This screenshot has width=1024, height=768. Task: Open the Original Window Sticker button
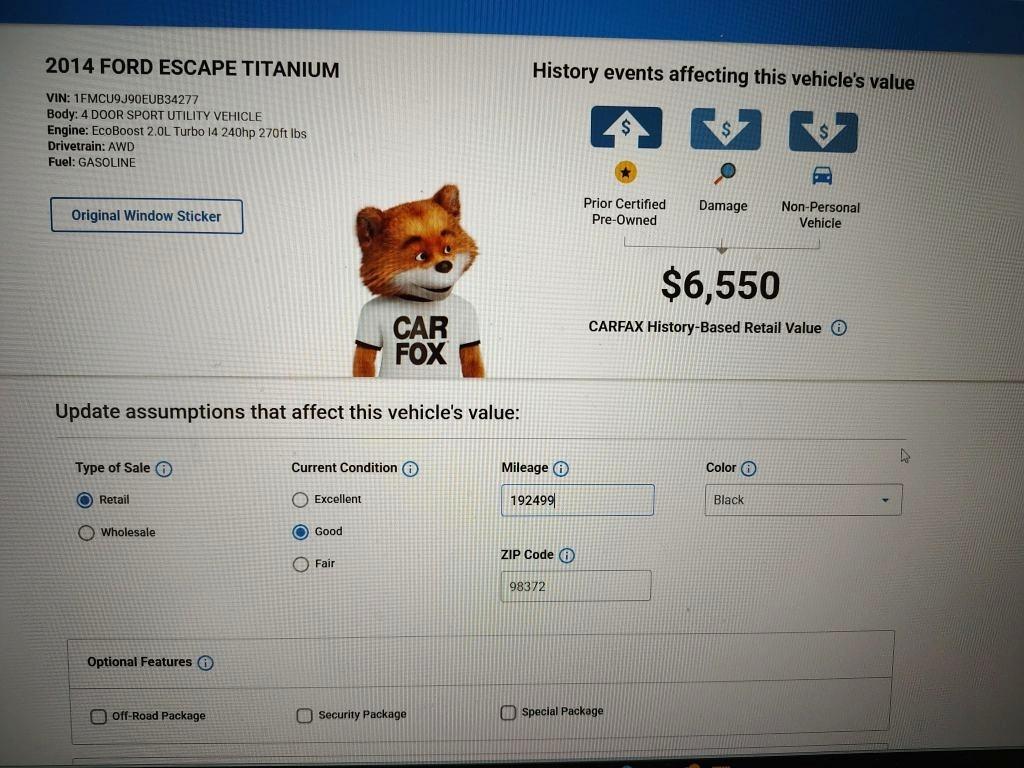tap(146, 216)
